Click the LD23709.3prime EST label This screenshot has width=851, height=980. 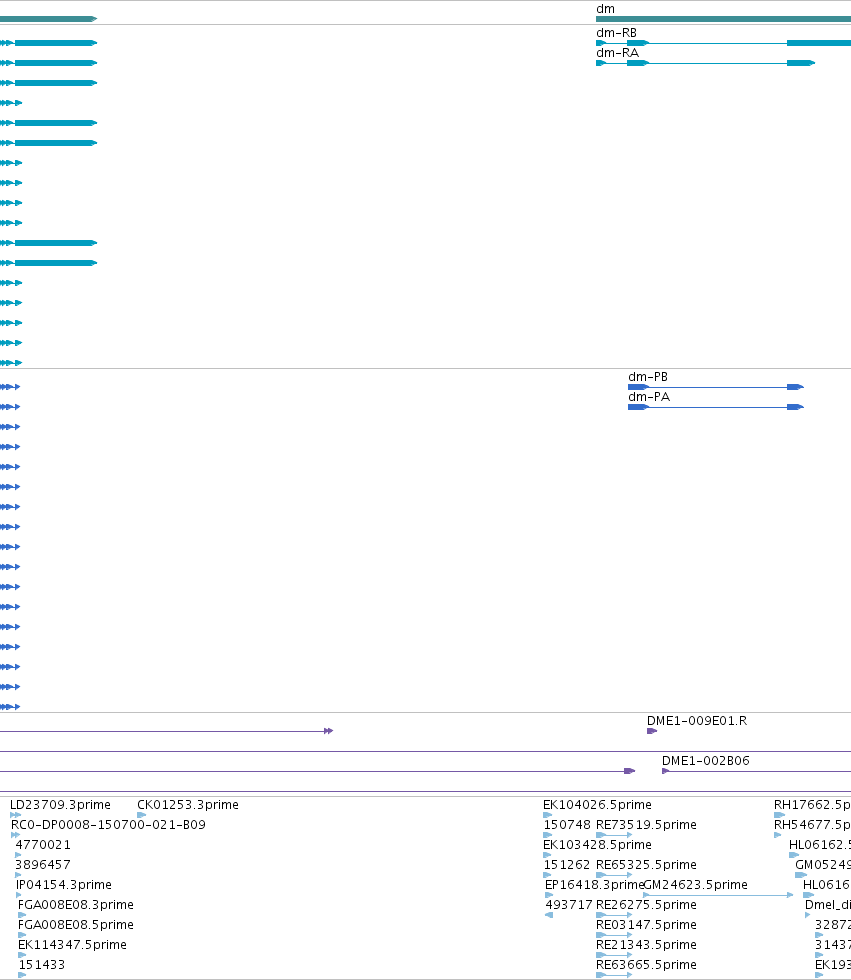coord(60,804)
